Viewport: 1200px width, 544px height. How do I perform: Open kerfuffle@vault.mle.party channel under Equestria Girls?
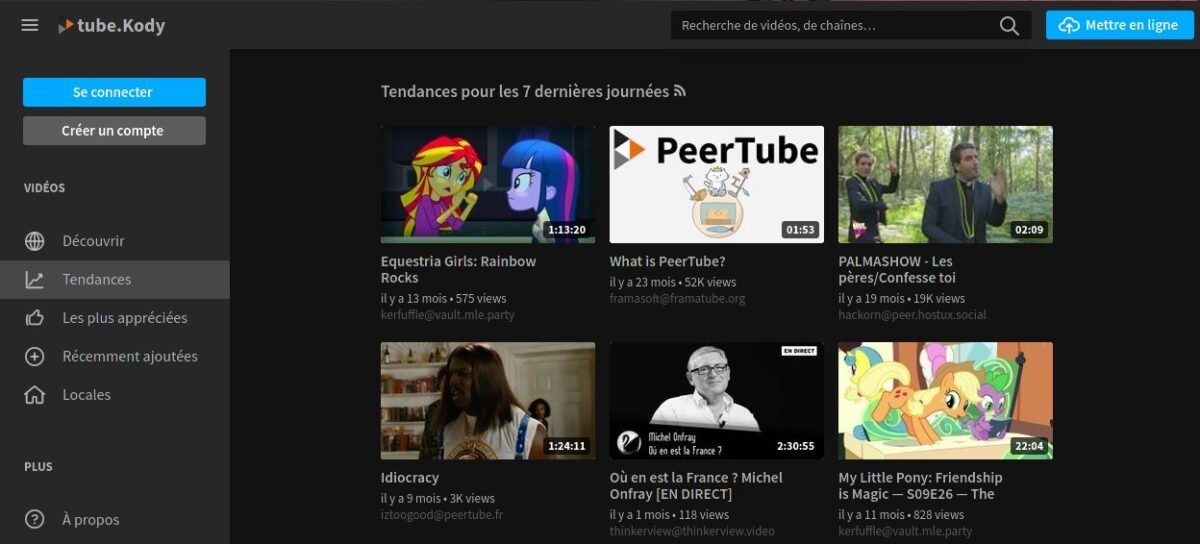[x=448, y=315]
